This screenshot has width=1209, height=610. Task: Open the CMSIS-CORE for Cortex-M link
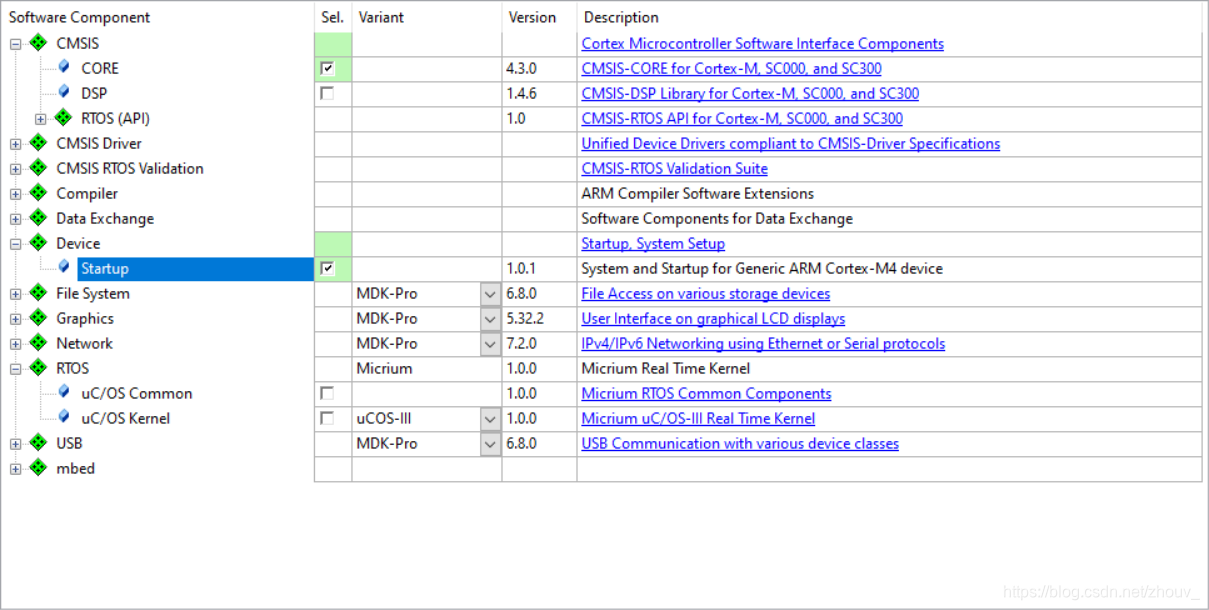click(731, 69)
